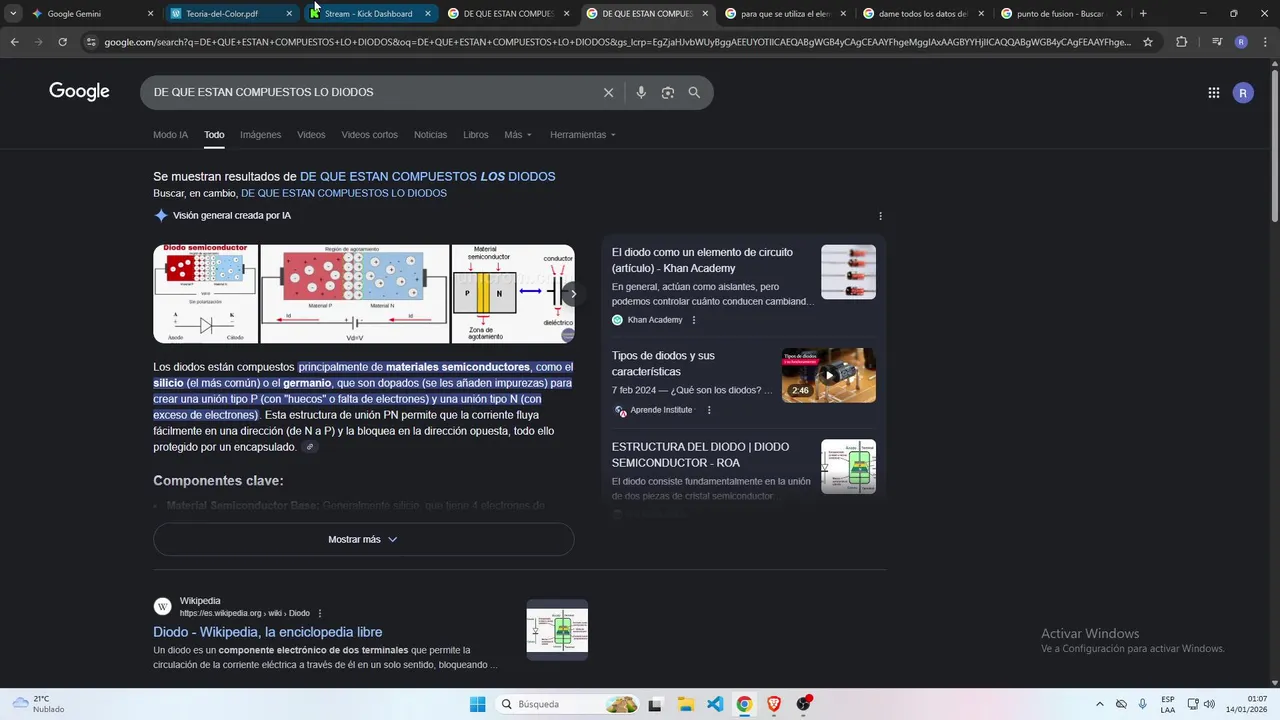This screenshot has width=1280, height=720.
Task: Select the Modo IA search filter
Action: tap(170, 135)
